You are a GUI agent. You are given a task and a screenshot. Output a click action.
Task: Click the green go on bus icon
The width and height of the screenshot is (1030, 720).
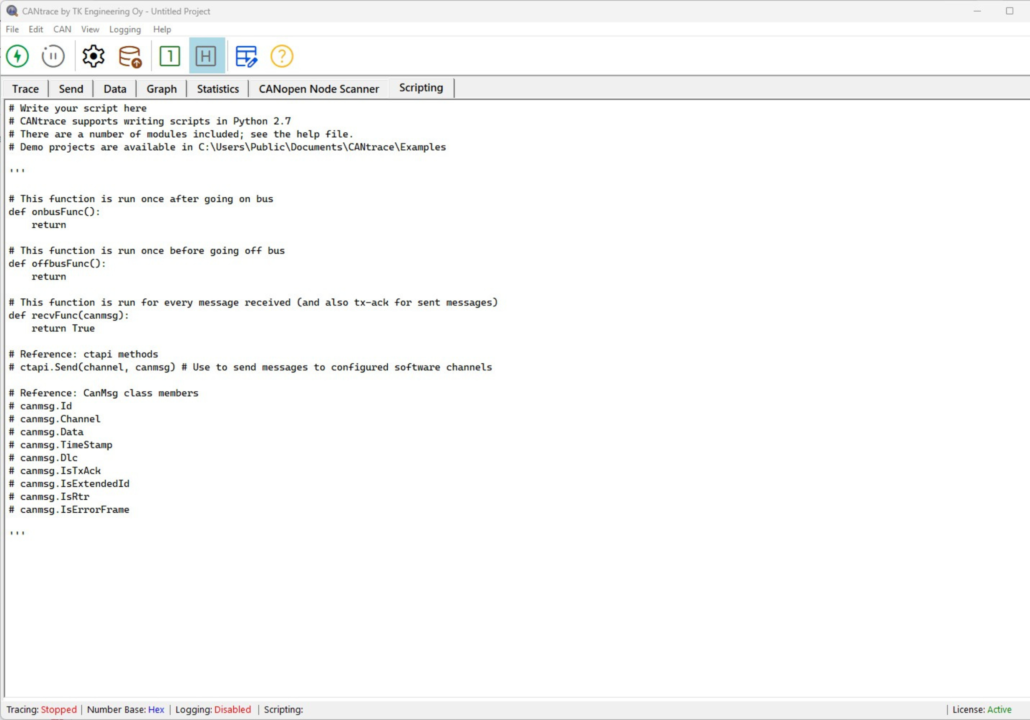[x=18, y=56]
